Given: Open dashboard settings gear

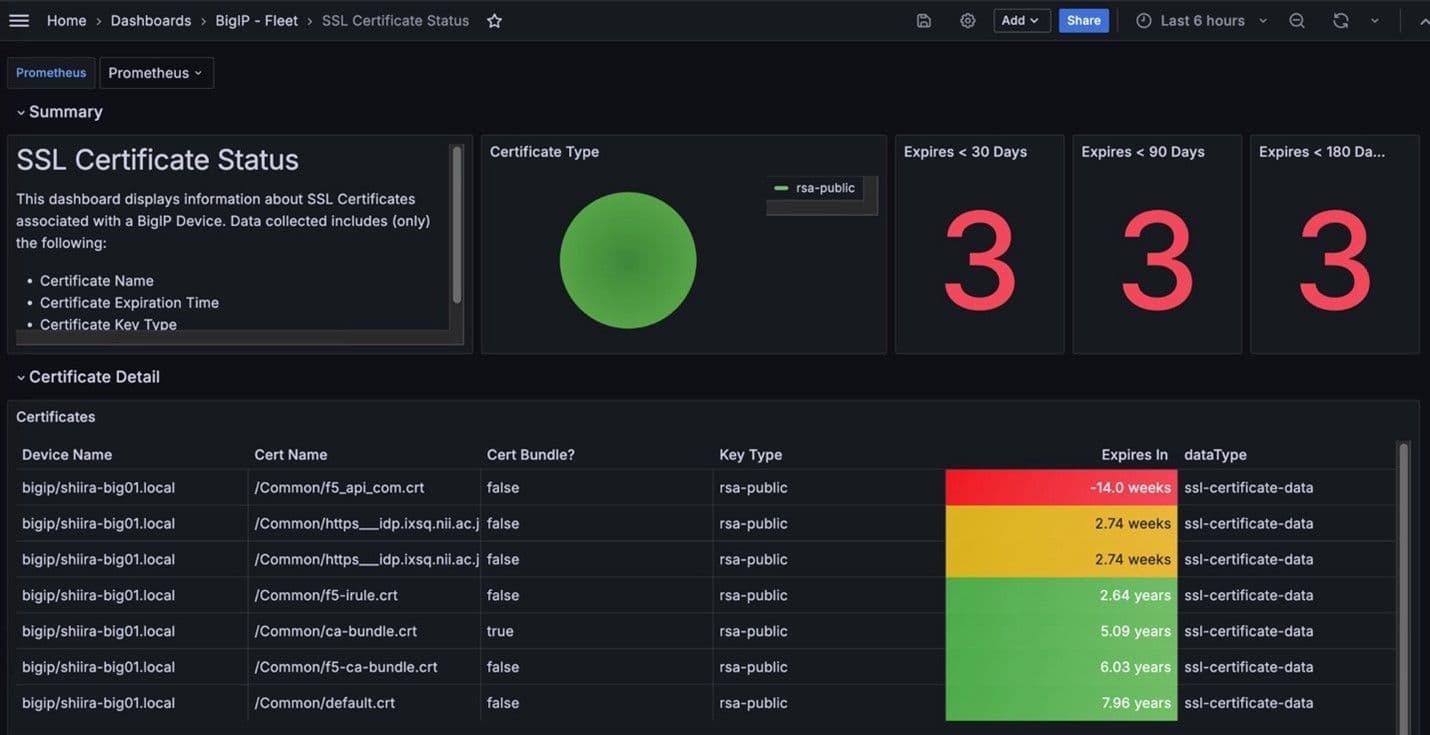Looking at the screenshot, I should 967,21.
